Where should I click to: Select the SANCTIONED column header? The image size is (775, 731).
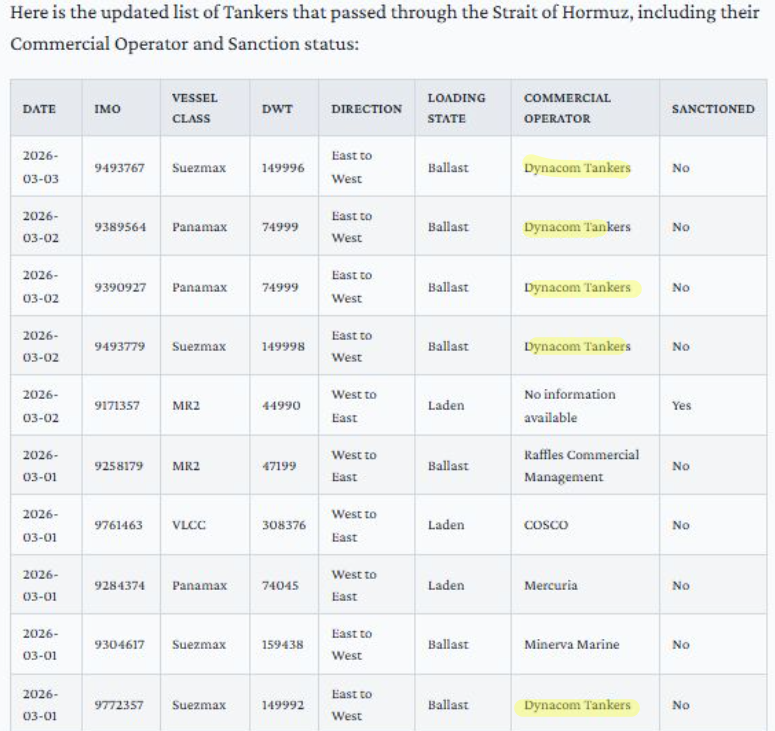pos(713,109)
